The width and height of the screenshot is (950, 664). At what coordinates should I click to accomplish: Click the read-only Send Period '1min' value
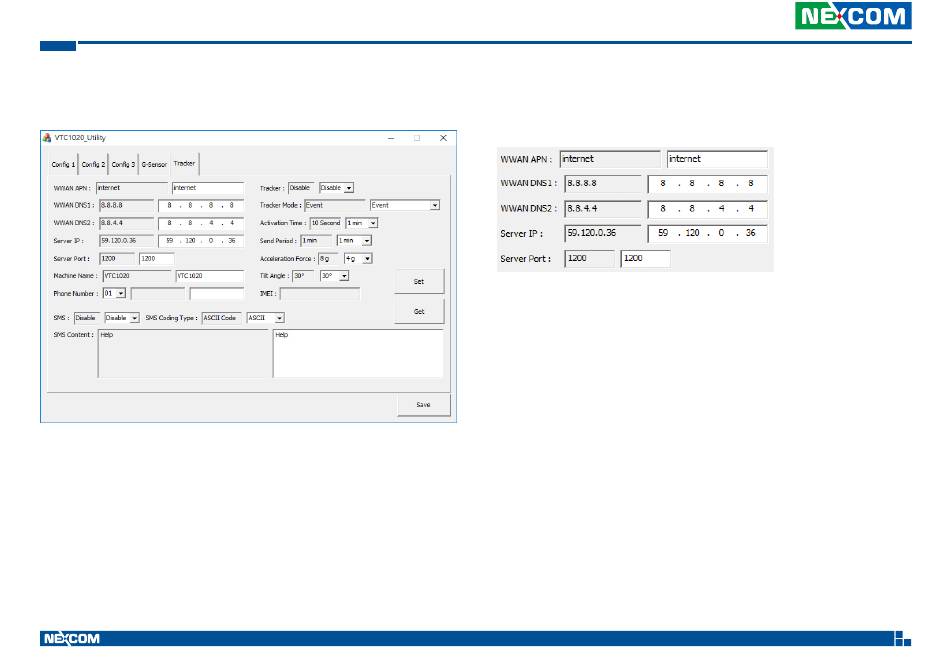316,241
